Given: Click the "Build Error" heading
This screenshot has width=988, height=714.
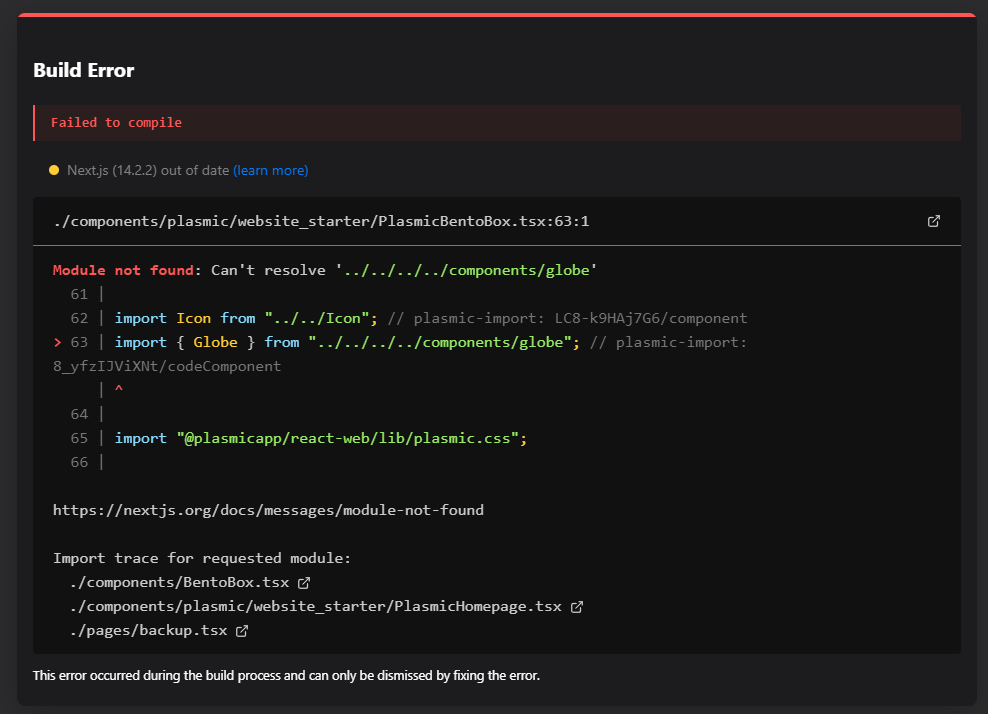Looking at the screenshot, I should click(84, 70).
